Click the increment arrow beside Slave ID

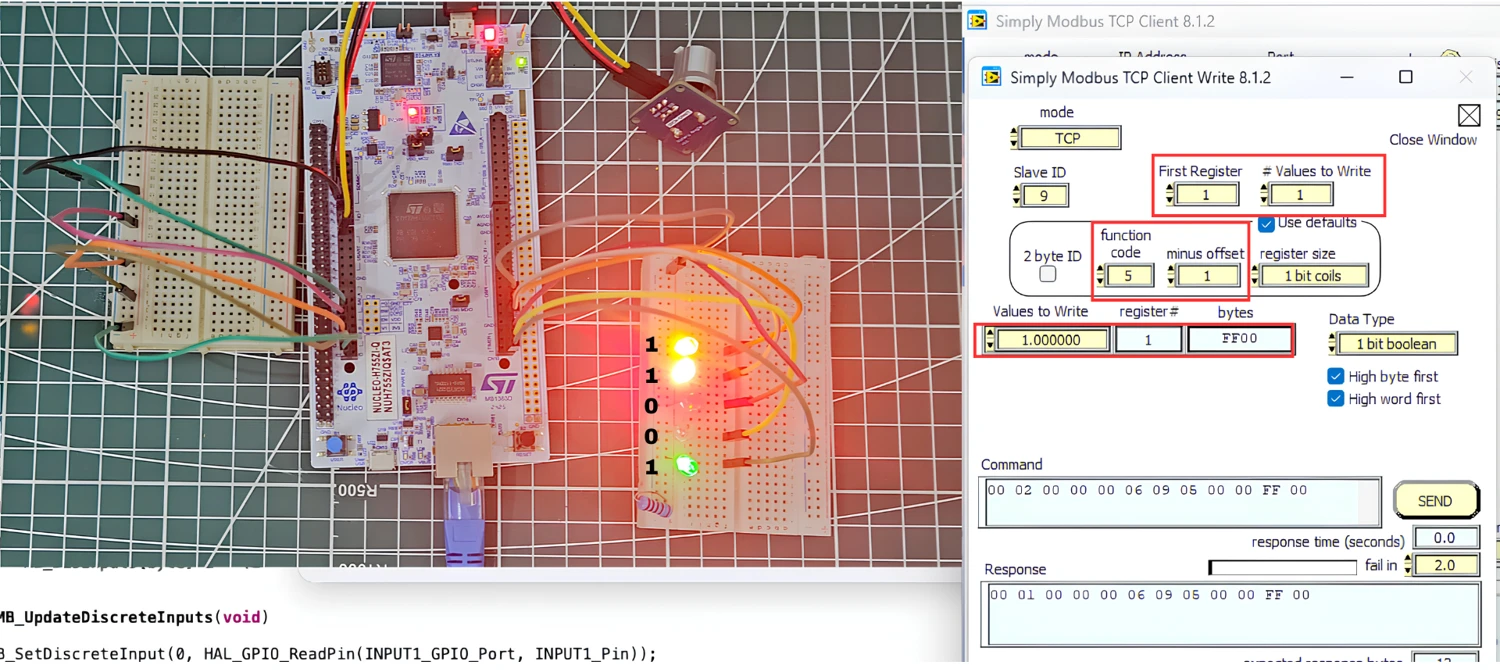[1015, 190]
